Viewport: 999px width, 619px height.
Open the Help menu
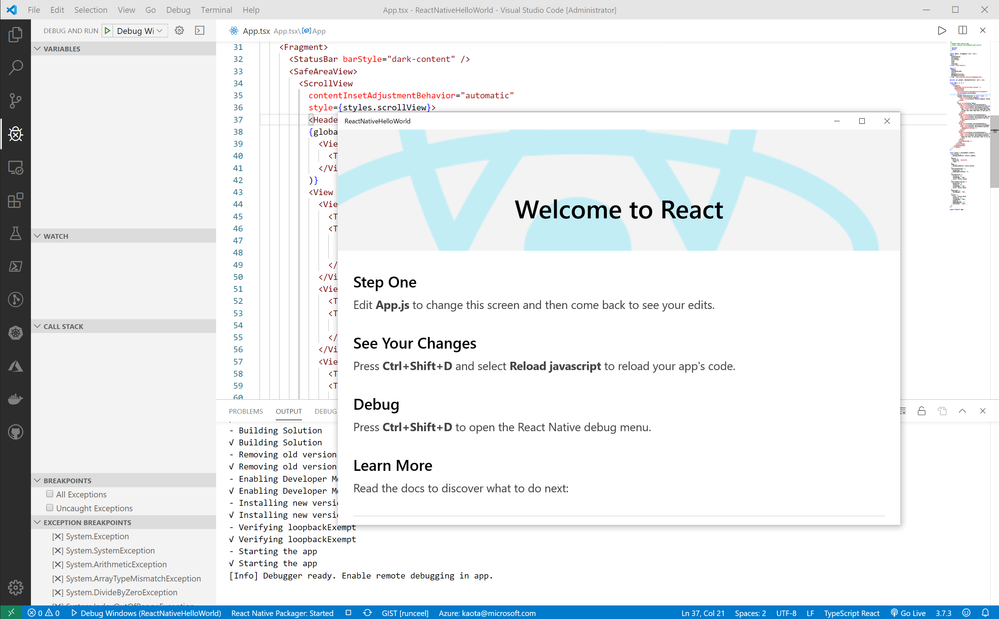click(x=251, y=10)
